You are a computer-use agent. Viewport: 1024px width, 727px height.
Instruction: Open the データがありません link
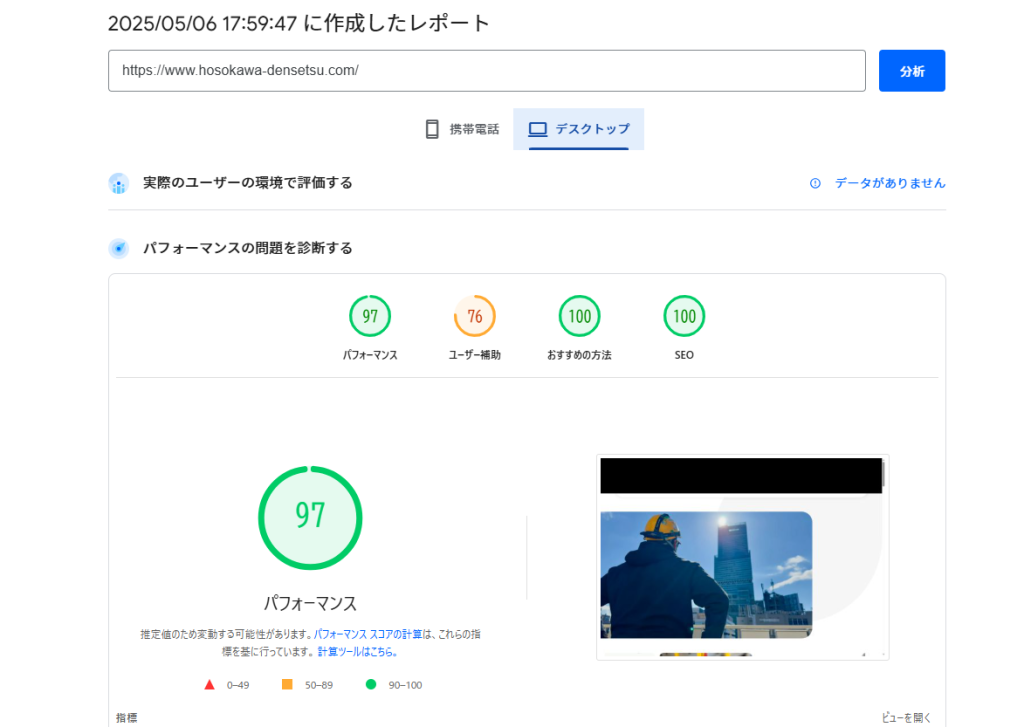(x=889, y=184)
